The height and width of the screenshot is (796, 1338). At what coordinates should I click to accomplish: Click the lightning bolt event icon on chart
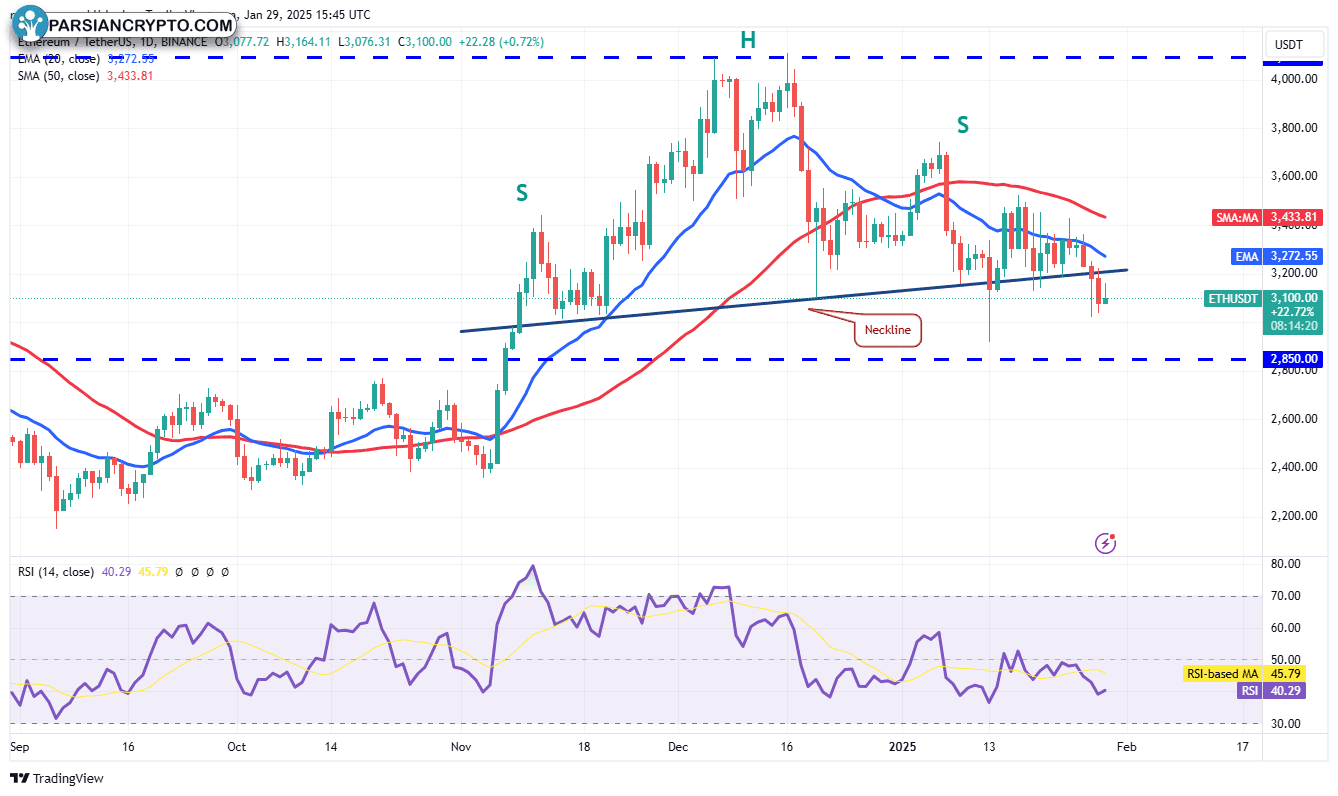tap(1106, 543)
